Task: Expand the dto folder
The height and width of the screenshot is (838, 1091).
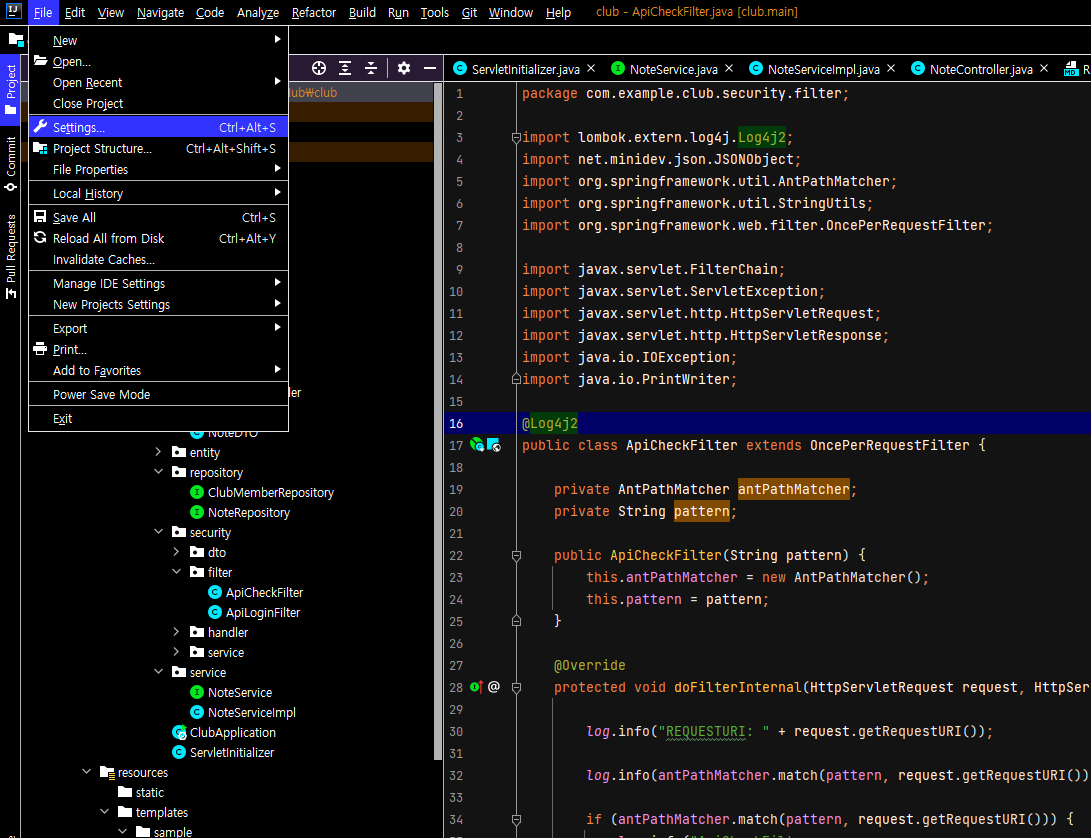Action: coord(177,552)
